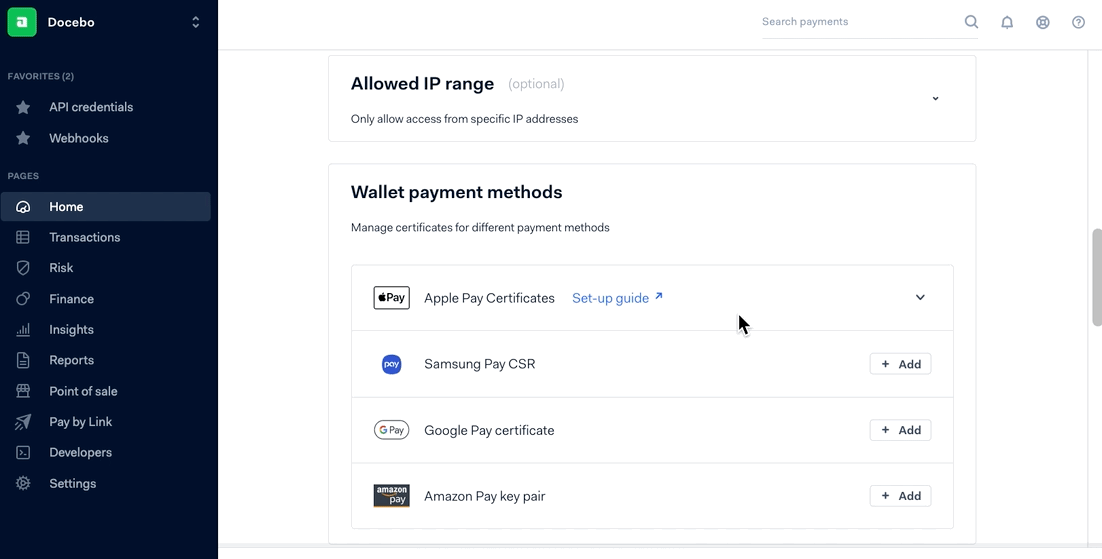1102x559 pixels.
Task: Click the Google Pay logo icon
Action: 391,430
